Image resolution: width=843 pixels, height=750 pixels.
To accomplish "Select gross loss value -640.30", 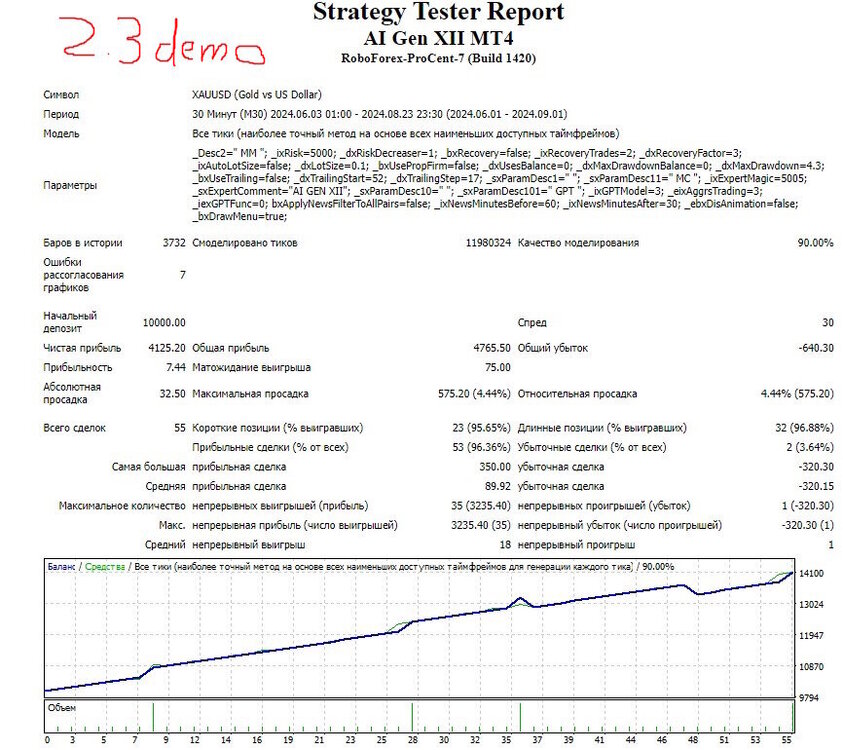I will tap(816, 348).
